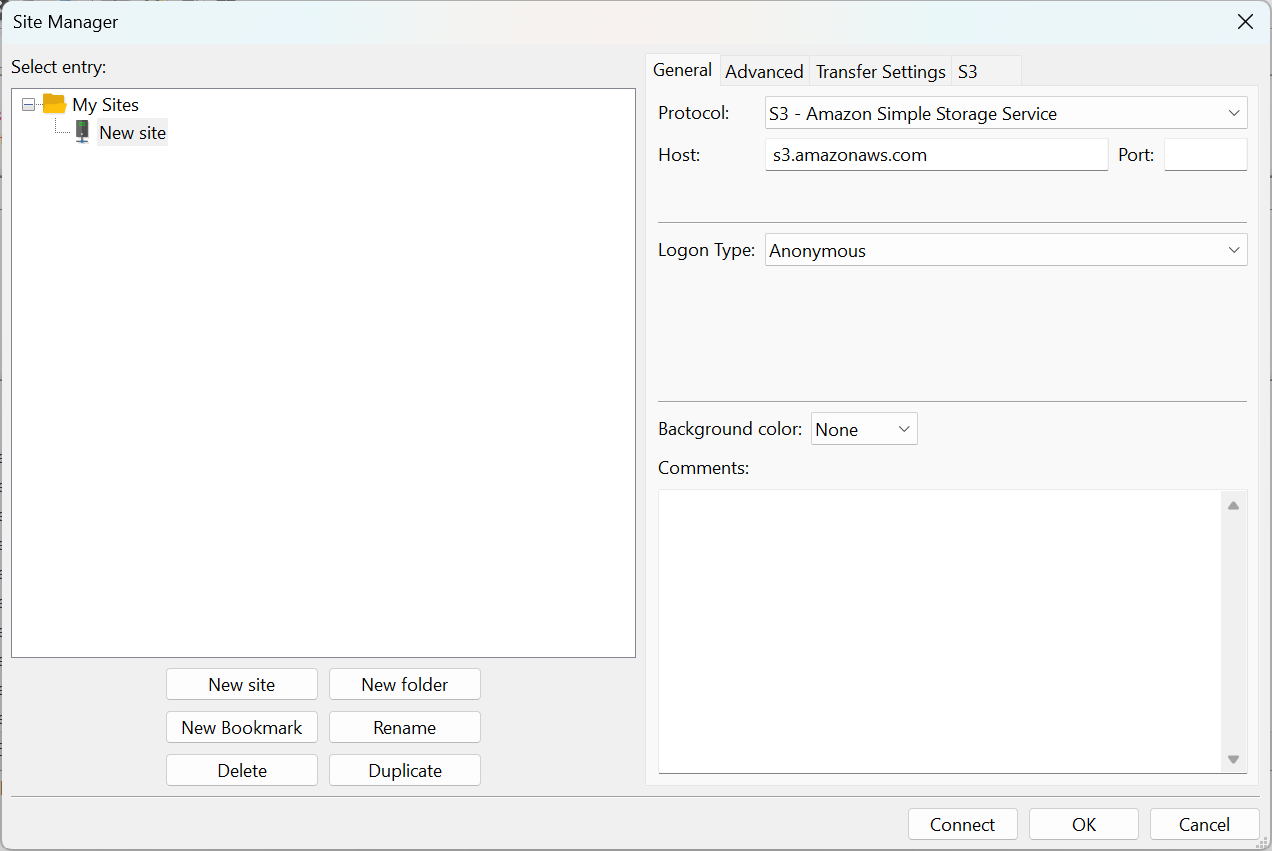Switch to the Advanced tab
The image size is (1272, 851).
[x=764, y=71]
